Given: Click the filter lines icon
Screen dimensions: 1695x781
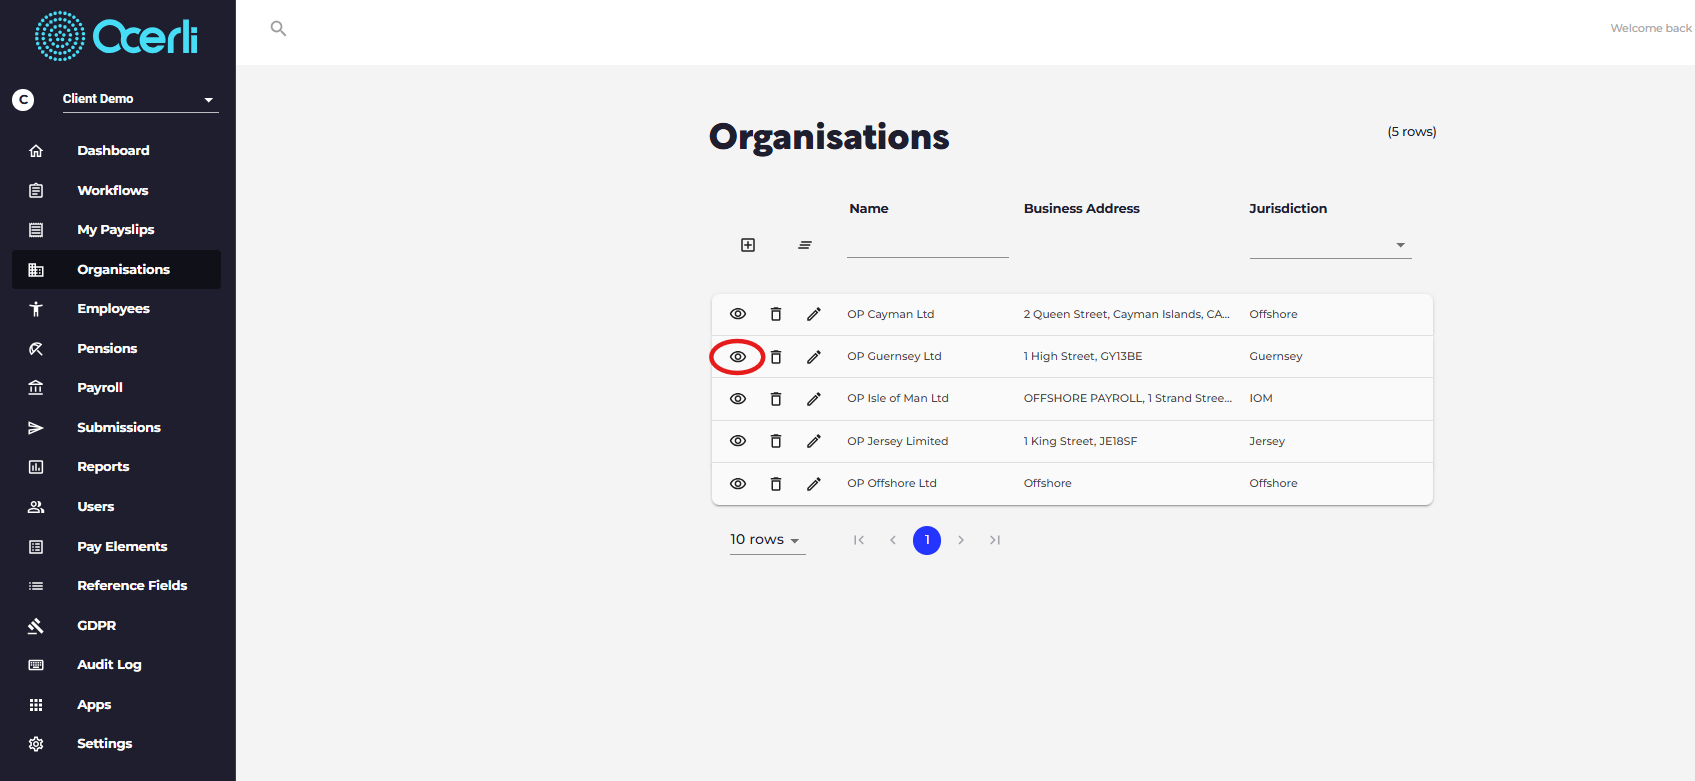Looking at the screenshot, I should (x=805, y=245).
